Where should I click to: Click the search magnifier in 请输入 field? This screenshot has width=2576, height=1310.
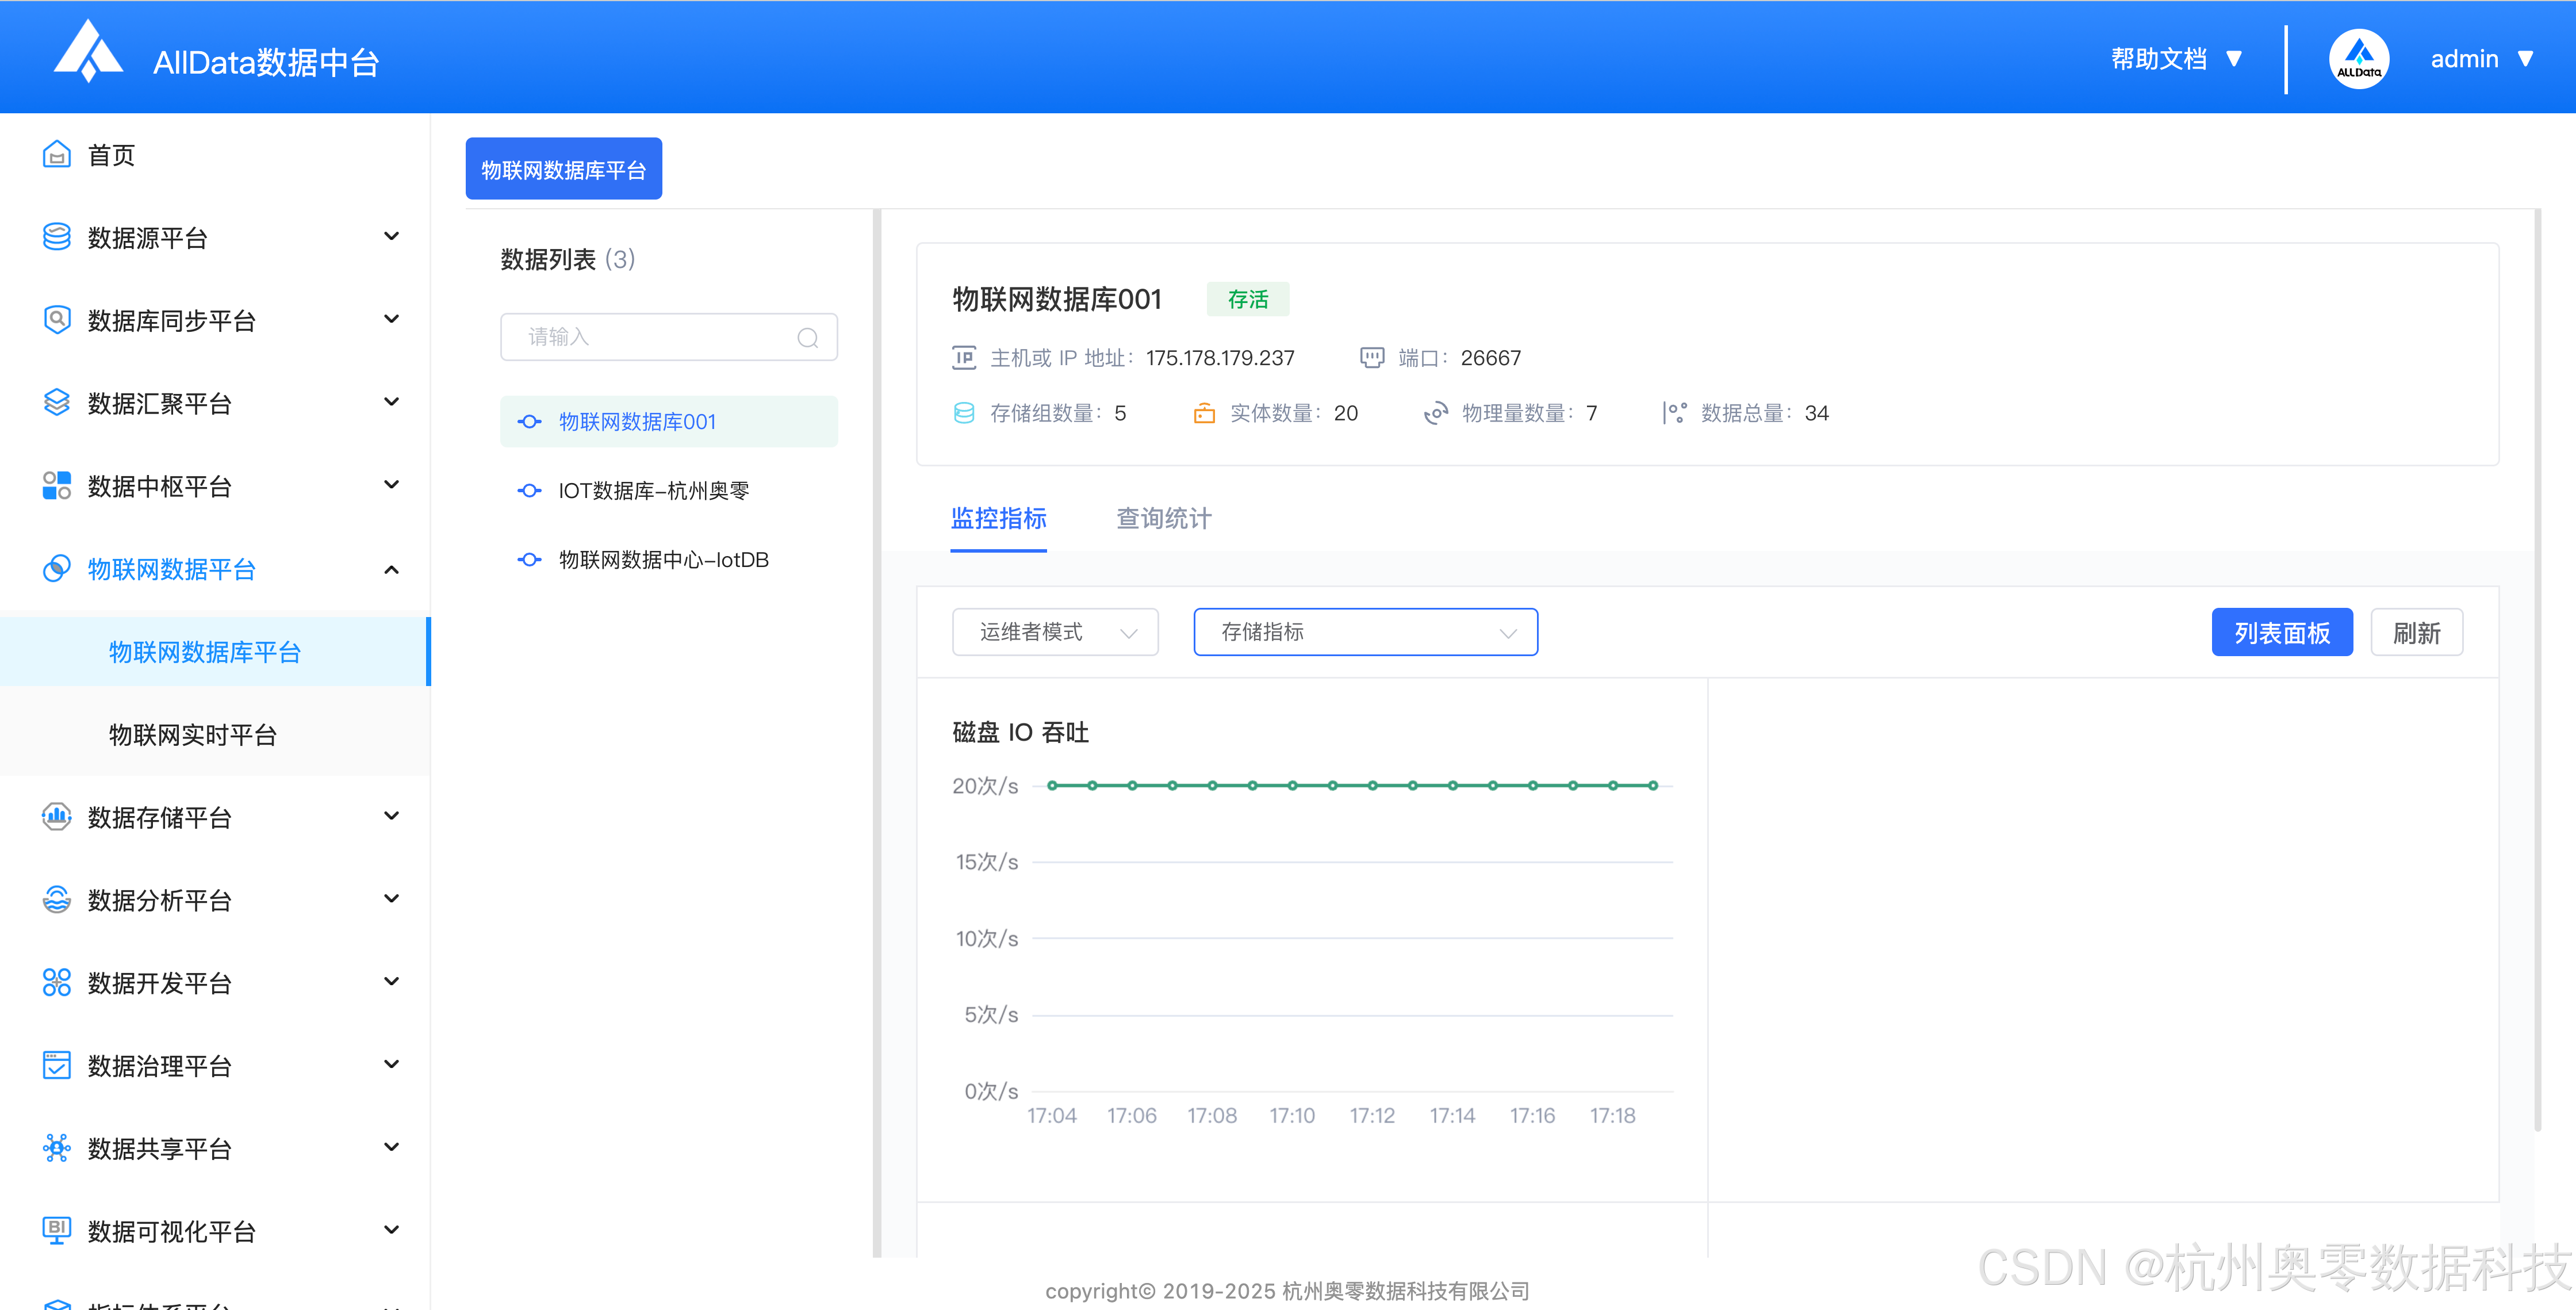tap(807, 338)
